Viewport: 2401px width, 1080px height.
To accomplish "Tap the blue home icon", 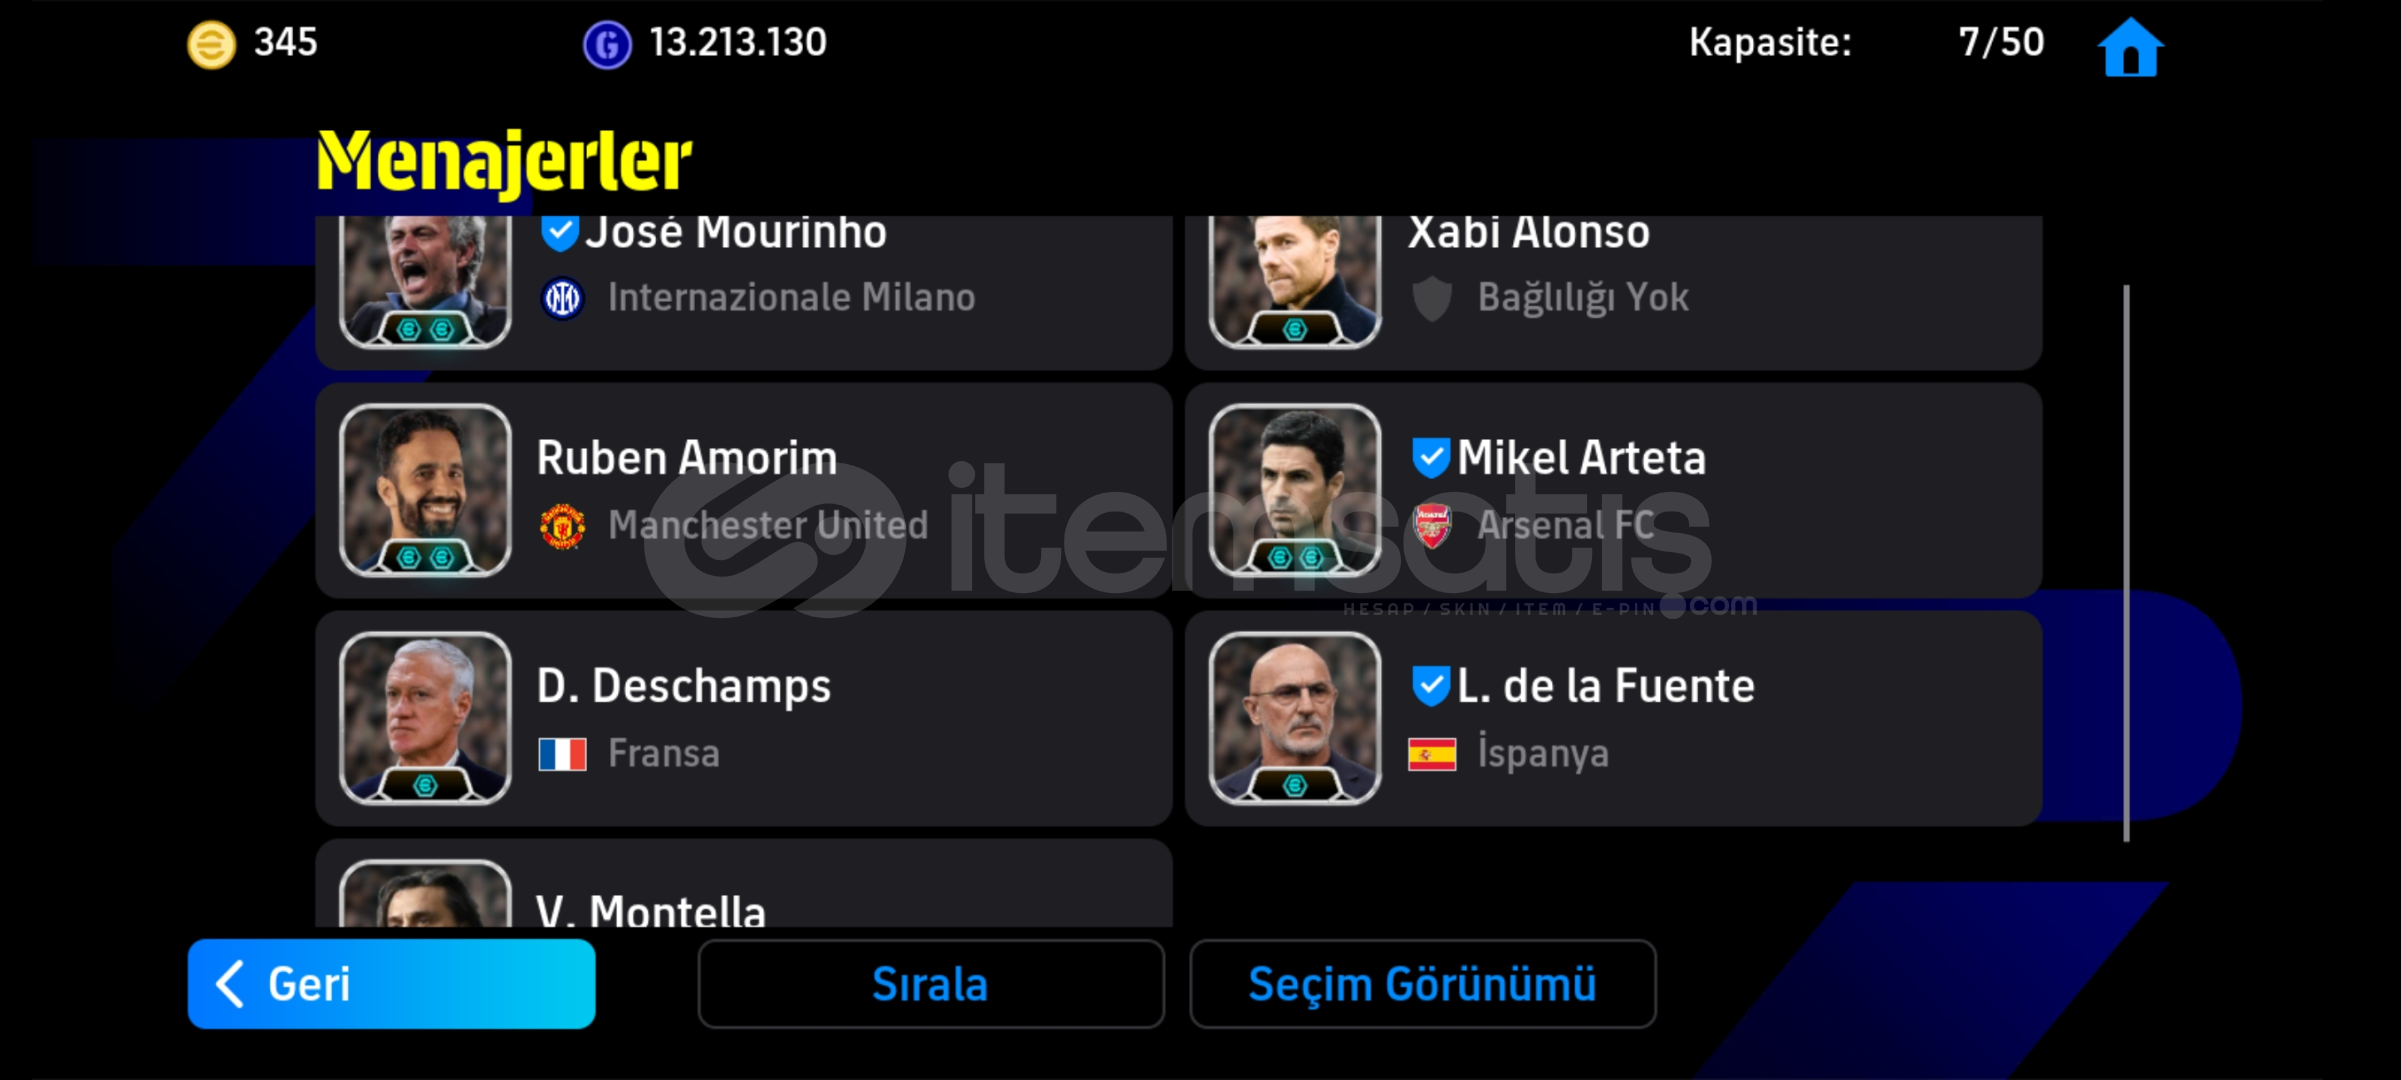I will point(2130,46).
